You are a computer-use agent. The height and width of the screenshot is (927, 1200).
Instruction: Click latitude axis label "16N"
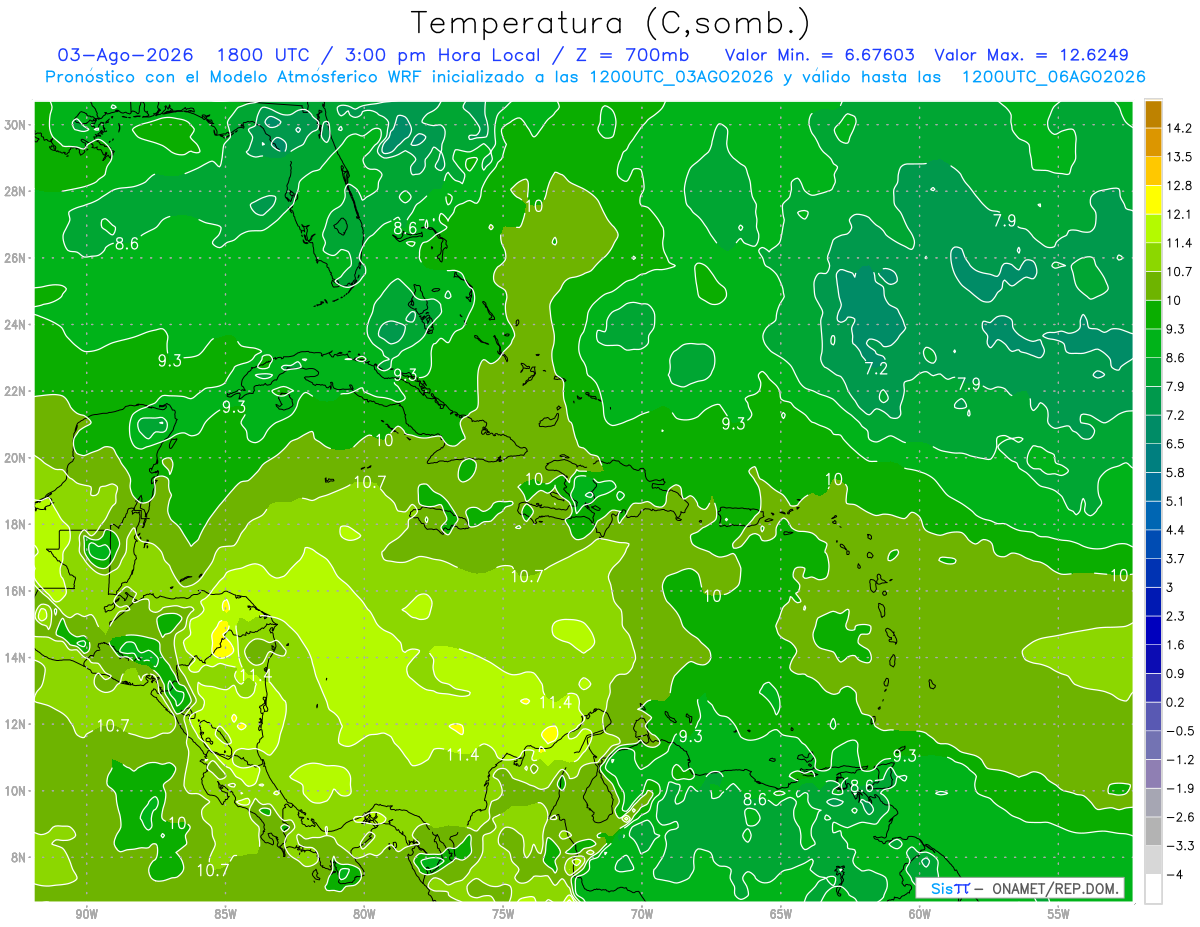(15, 591)
